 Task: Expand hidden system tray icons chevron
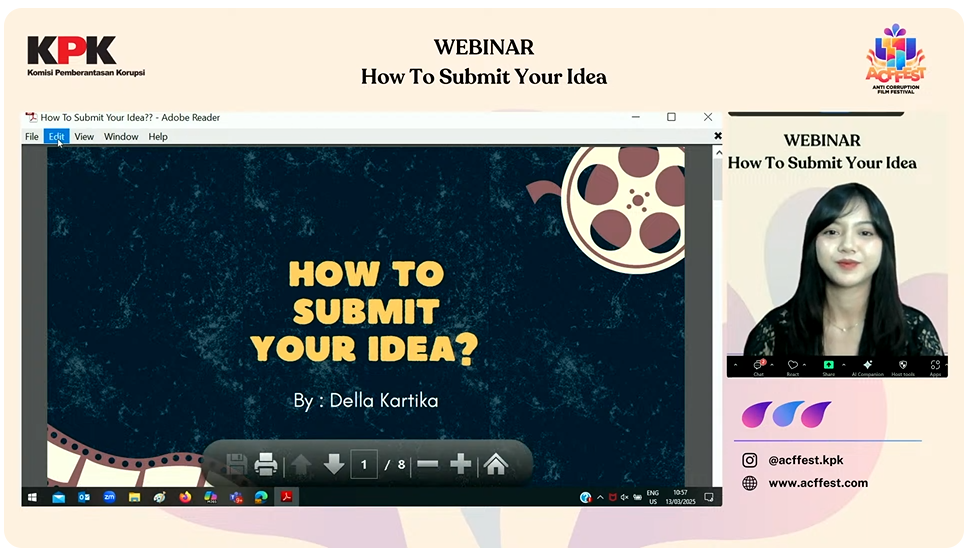click(600, 497)
